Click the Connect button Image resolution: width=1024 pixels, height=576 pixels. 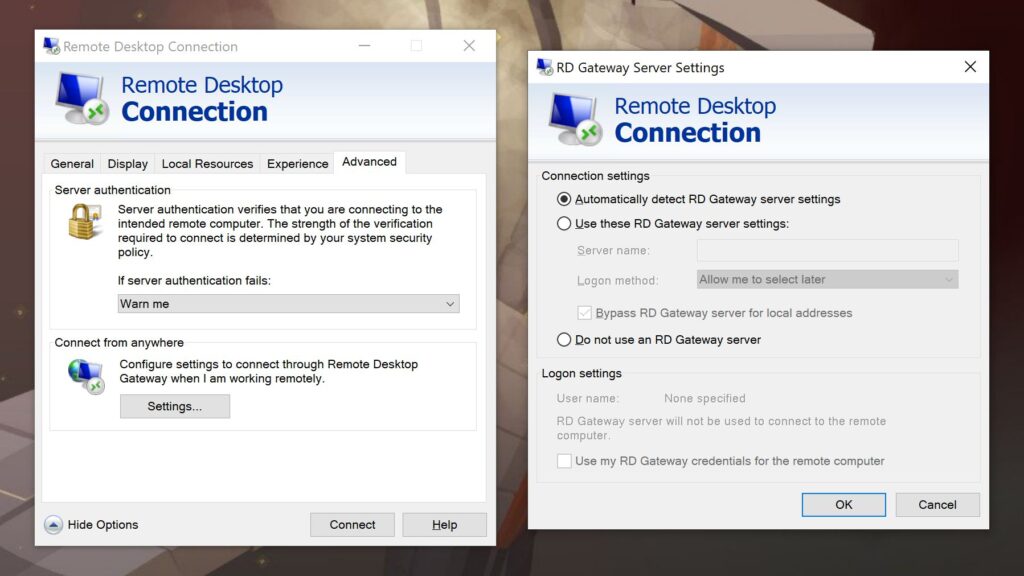pos(353,524)
